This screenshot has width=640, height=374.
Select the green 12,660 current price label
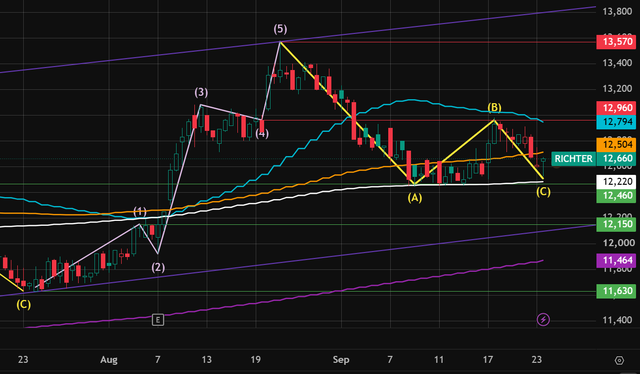point(616,158)
